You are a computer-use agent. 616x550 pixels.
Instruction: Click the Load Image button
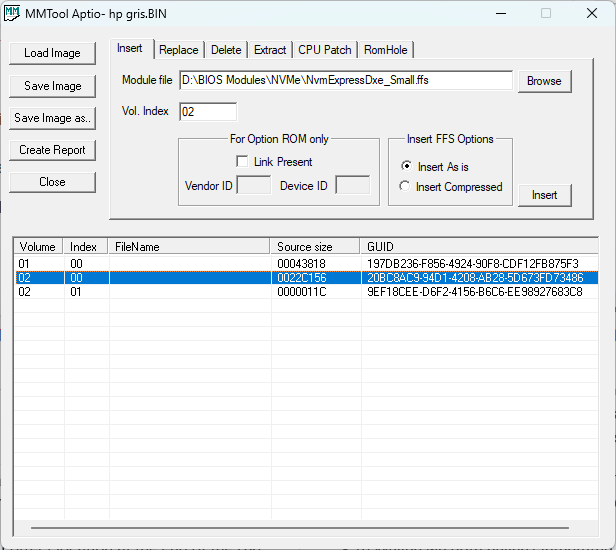coord(52,53)
